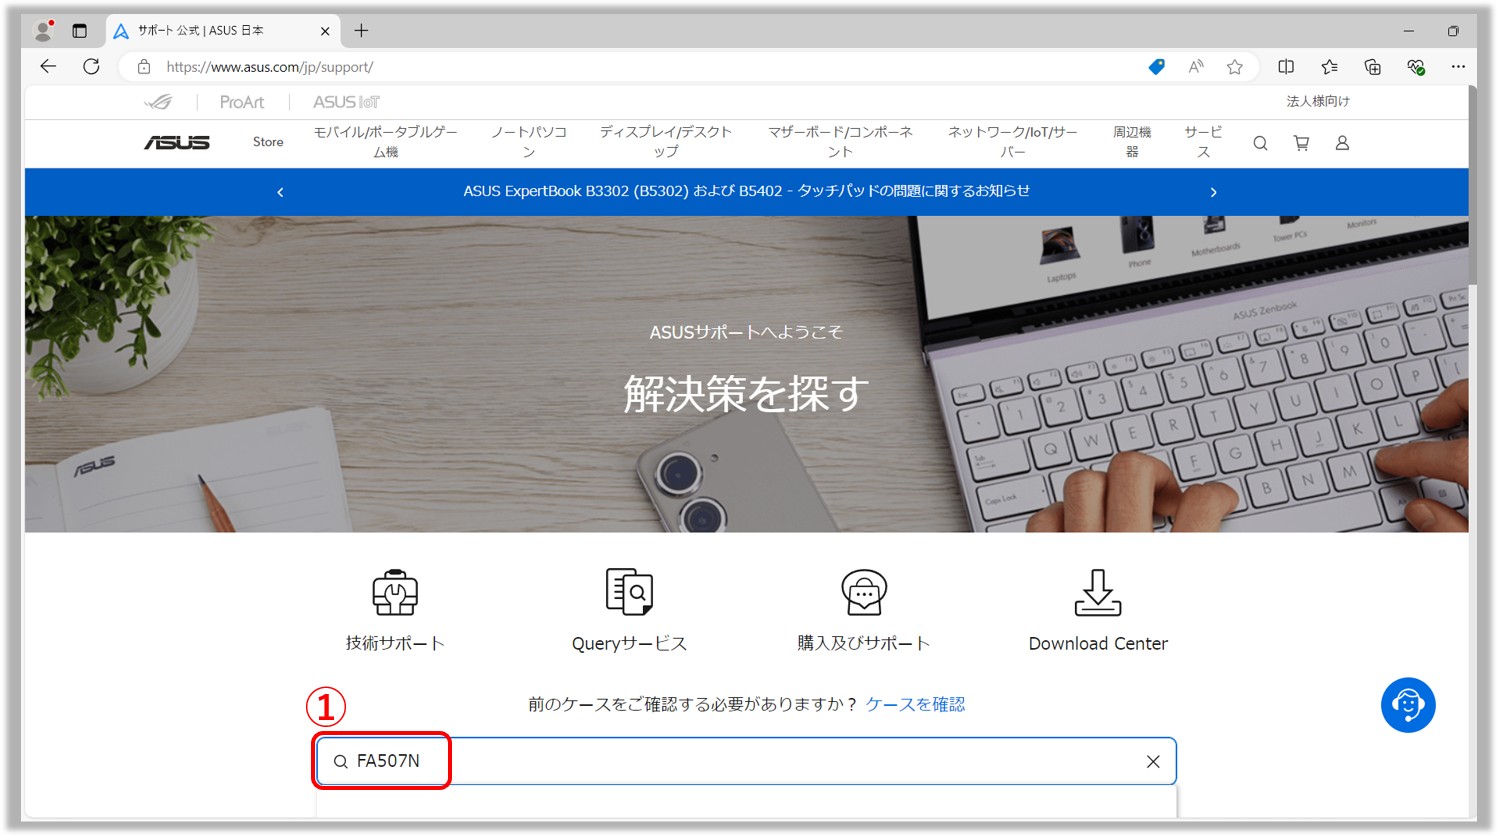The image size is (1498, 835).
Task: Click the FA507N search input field
Action: pos(746,761)
